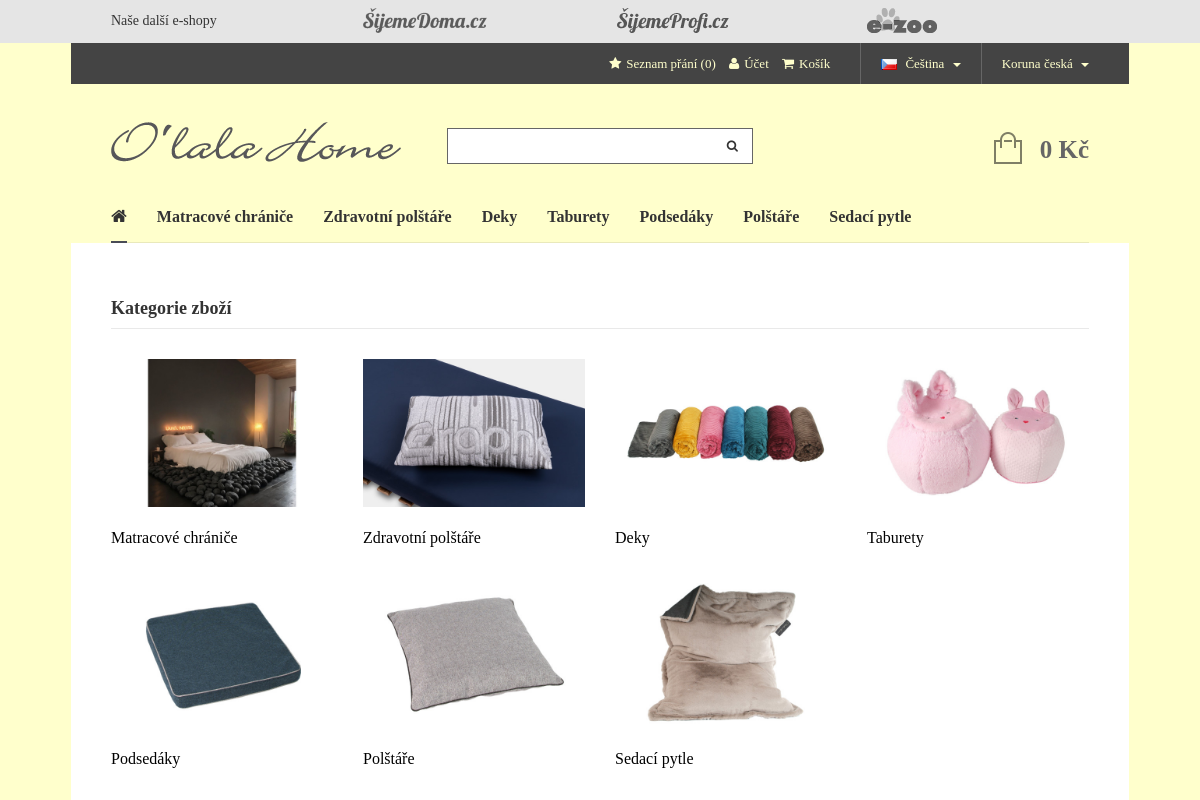The height and width of the screenshot is (800, 1200).
Task: Open the shopping bag cart icon
Action: pyautogui.click(x=1008, y=148)
